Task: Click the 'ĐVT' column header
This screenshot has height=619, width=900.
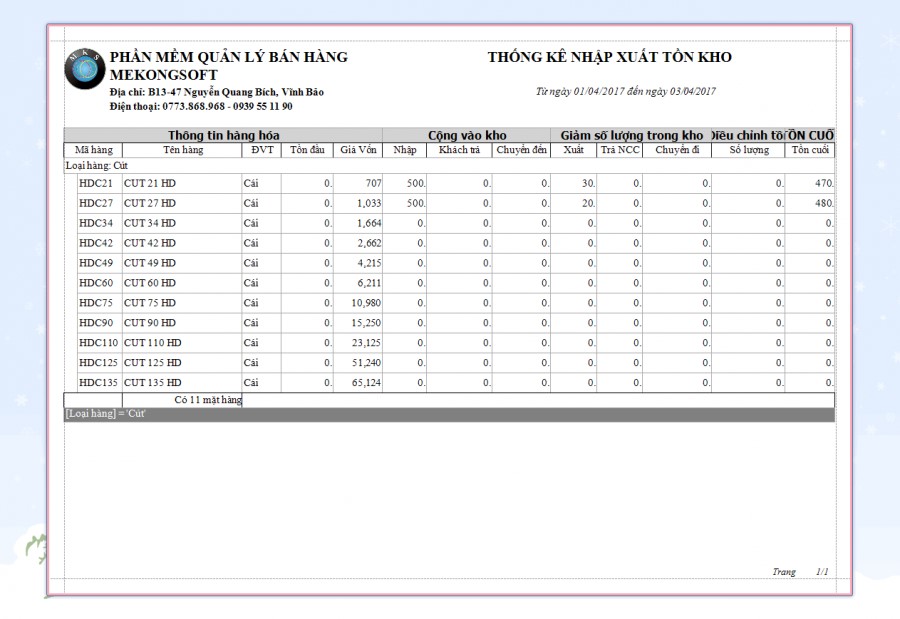Action: point(262,150)
